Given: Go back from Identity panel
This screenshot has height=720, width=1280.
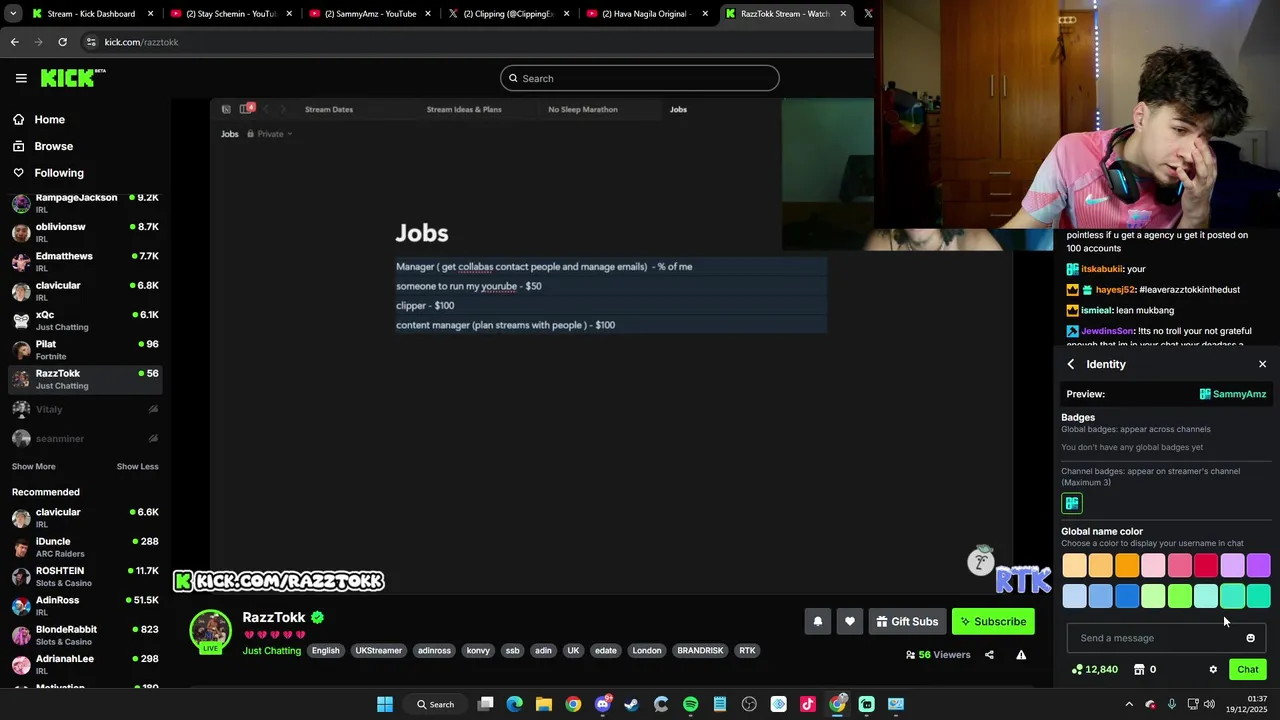Looking at the screenshot, I should (1071, 364).
